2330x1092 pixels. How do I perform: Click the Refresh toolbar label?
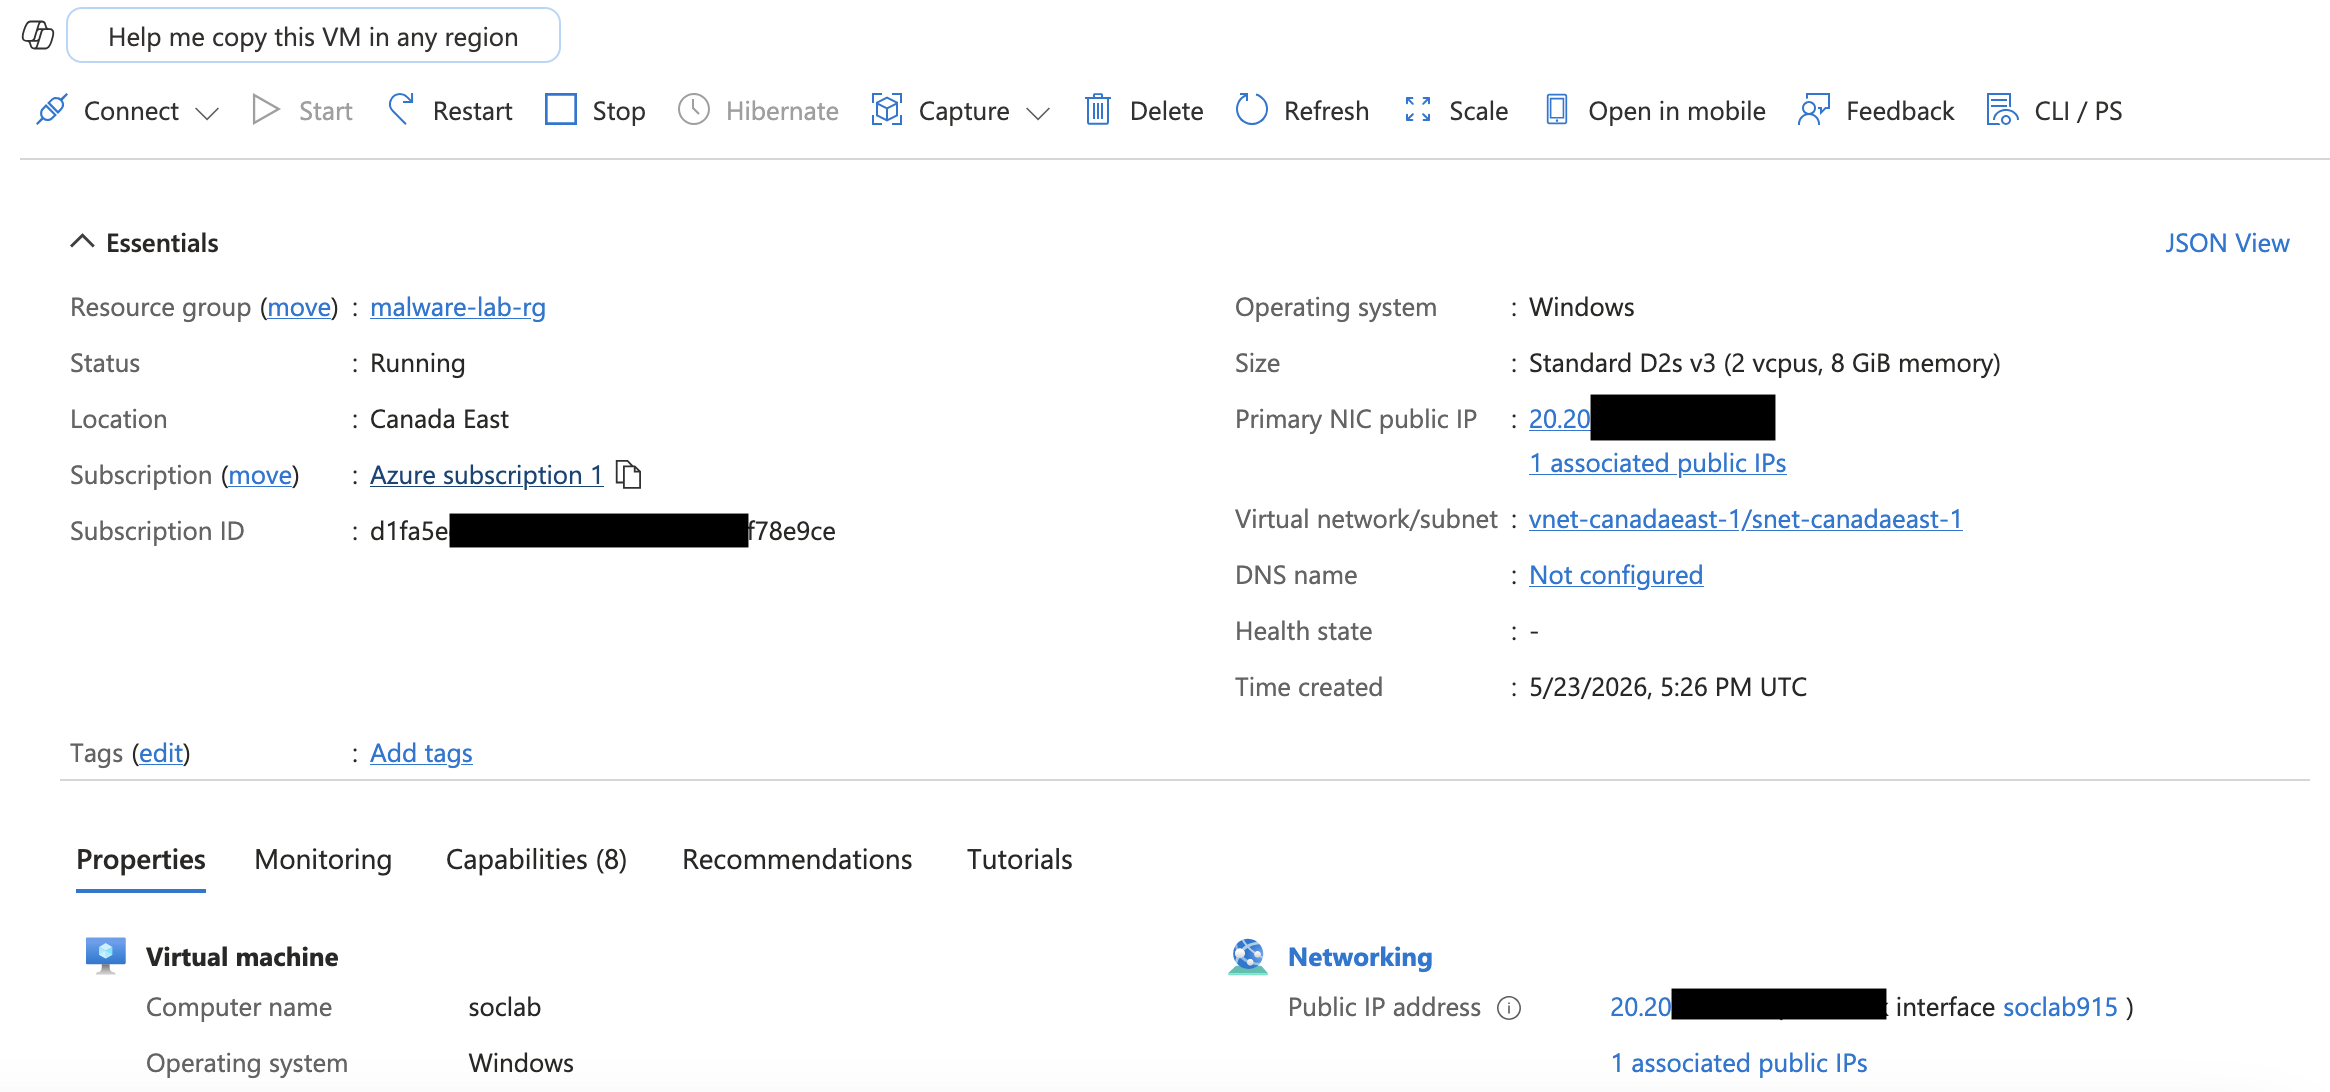(x=1326, y=111)
